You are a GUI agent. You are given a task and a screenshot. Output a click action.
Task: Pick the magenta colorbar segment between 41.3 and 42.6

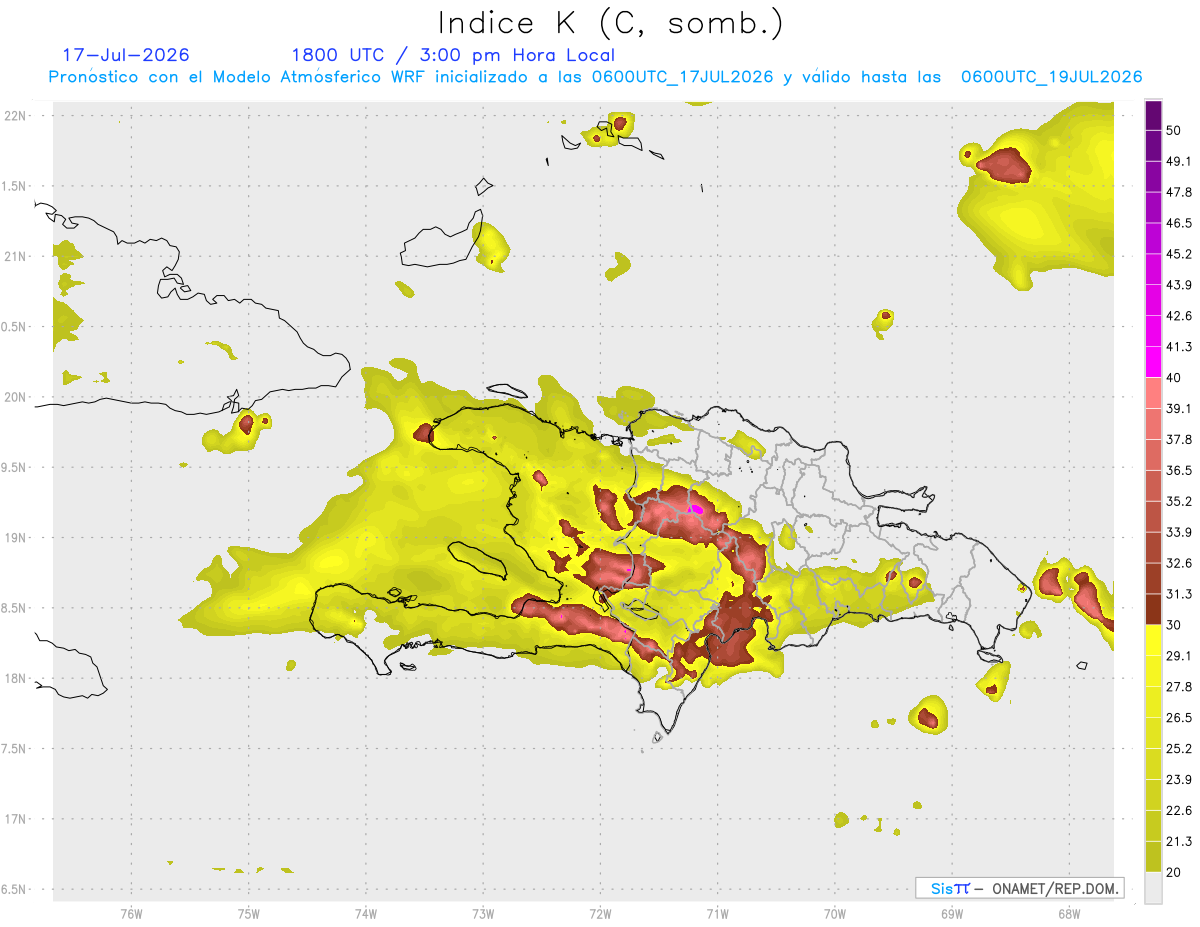(1153, 331)
